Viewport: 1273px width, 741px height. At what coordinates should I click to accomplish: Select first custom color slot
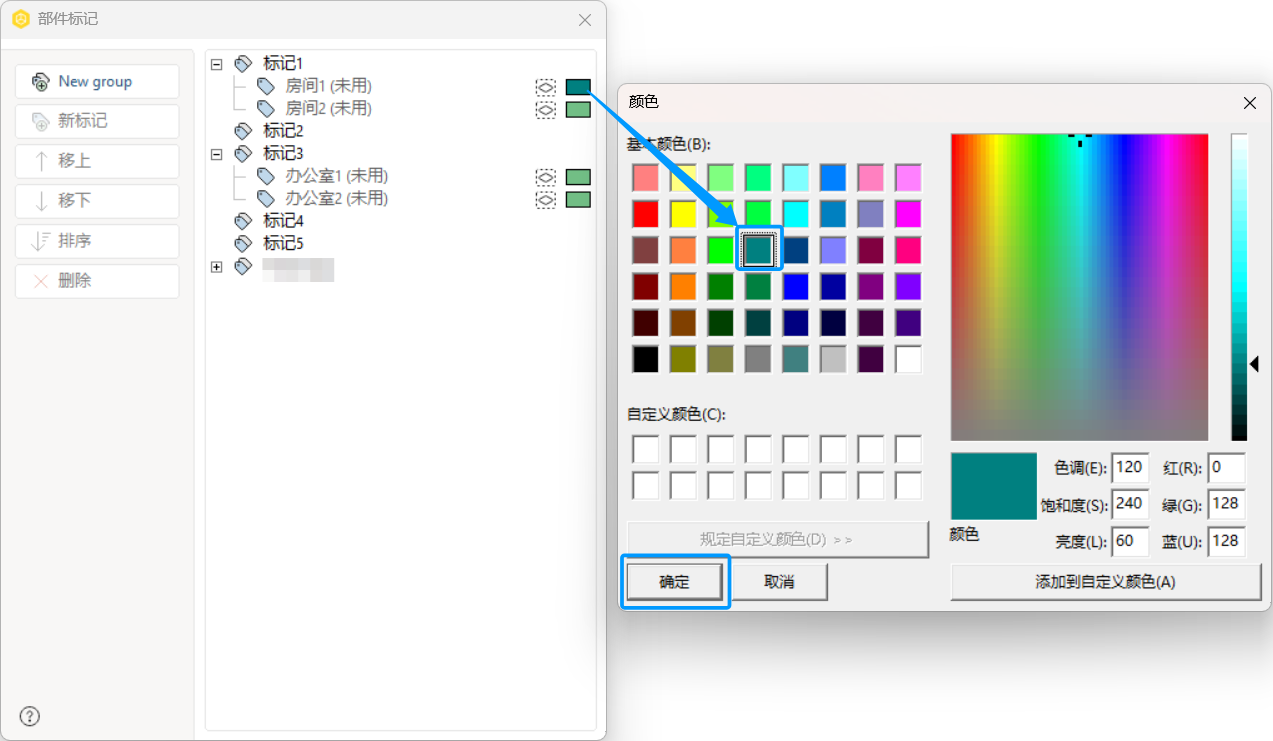tap(646, 449)
